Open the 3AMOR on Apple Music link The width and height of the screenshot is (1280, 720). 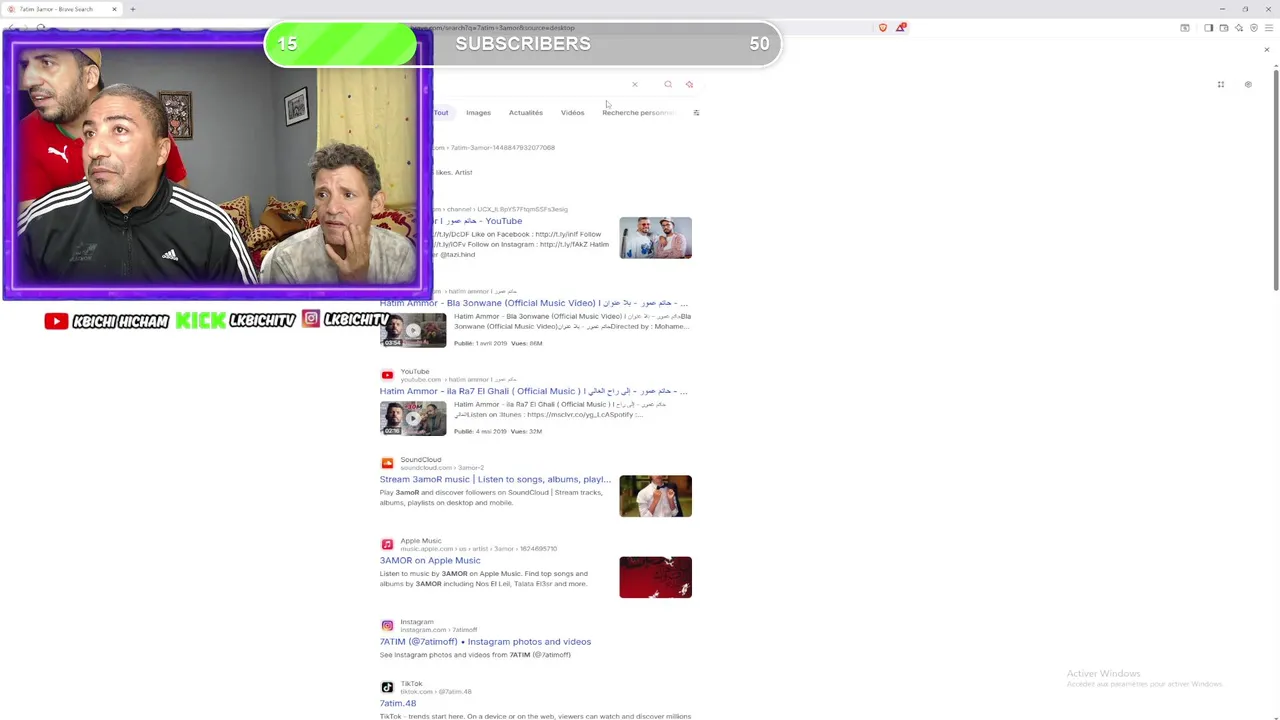point(430,560)
